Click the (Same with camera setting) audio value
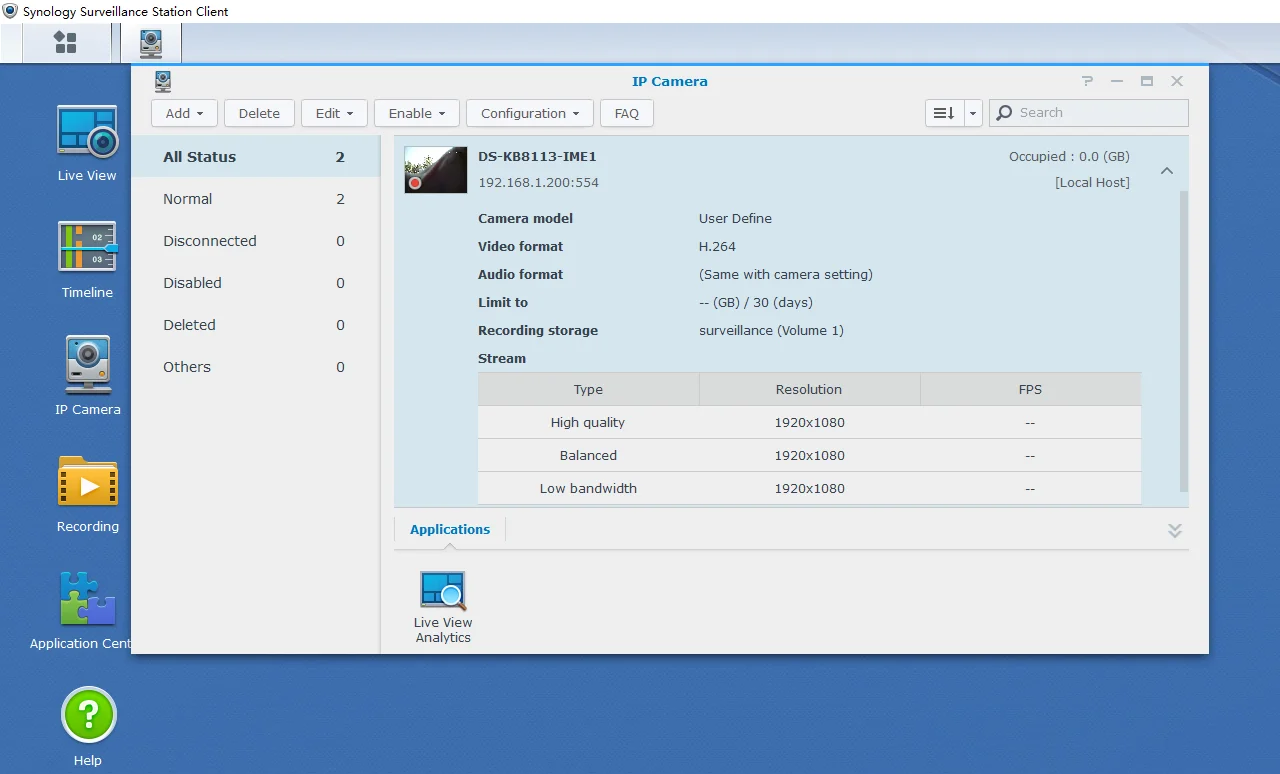Image resolution: width=1280 pixels, height=774 pixels. [x=786, y=275]
